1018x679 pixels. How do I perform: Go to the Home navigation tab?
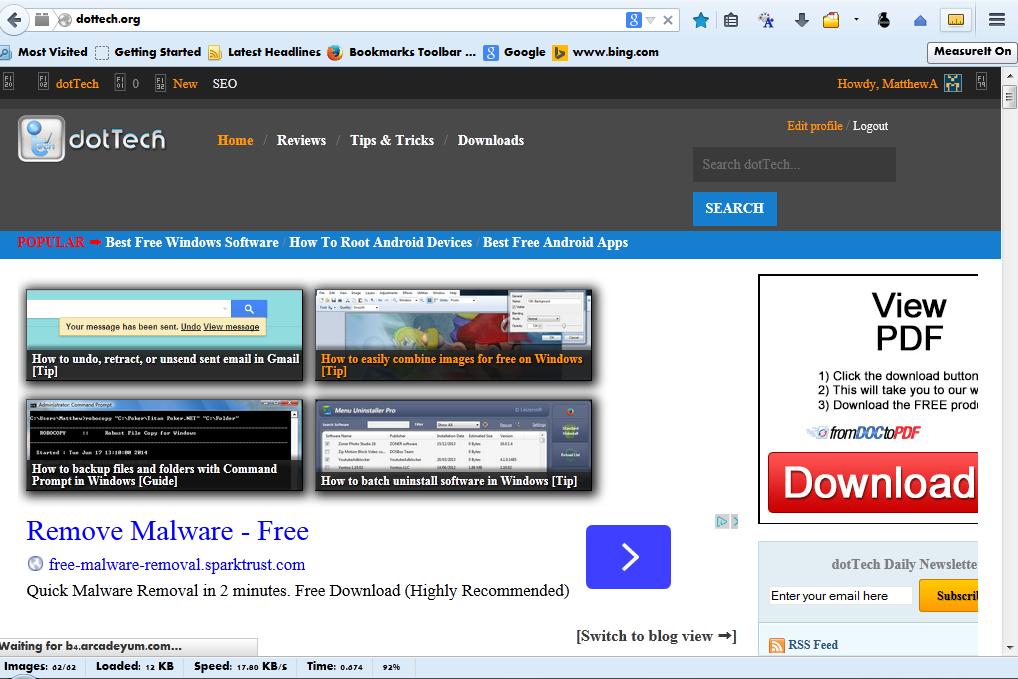(x=235, y=140)
